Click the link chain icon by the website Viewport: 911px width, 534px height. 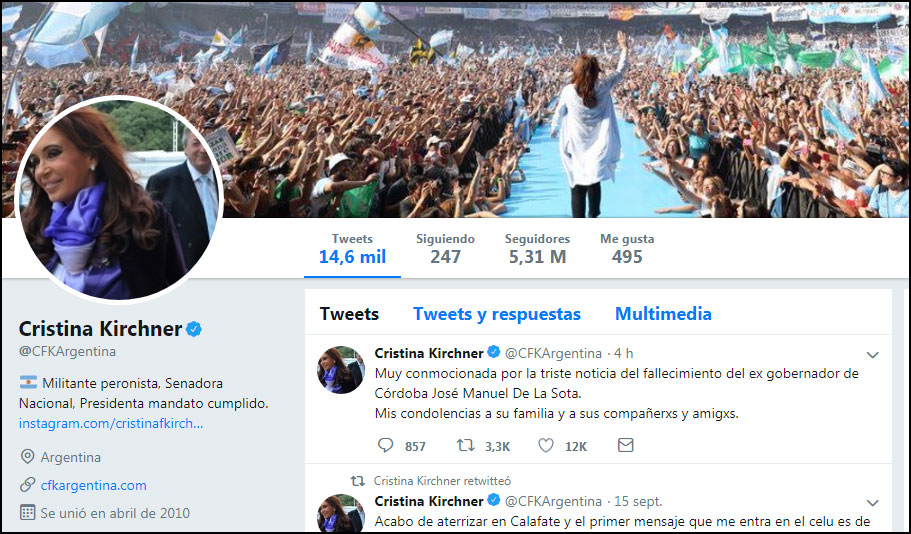point(27,485)
